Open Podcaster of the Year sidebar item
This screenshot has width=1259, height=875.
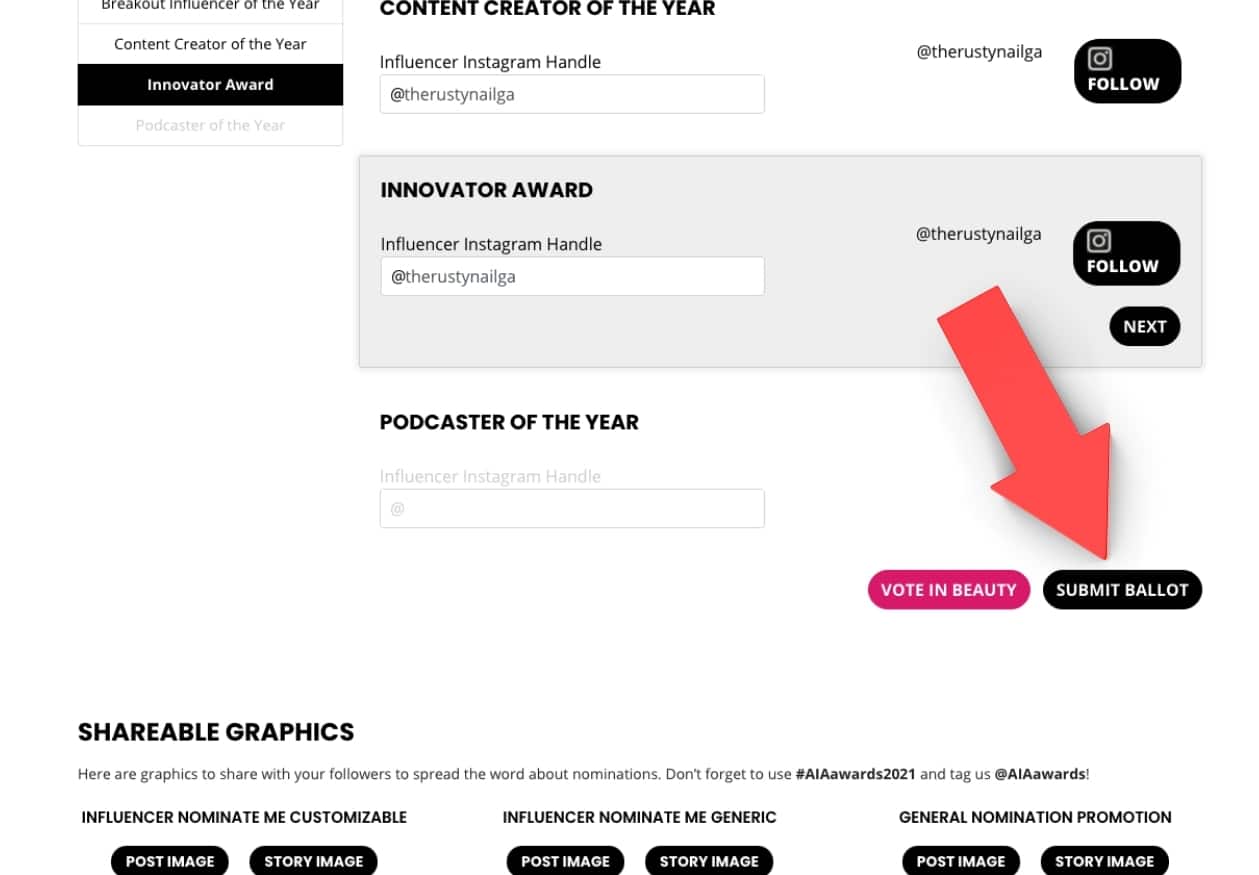click(x=210, y=125)
